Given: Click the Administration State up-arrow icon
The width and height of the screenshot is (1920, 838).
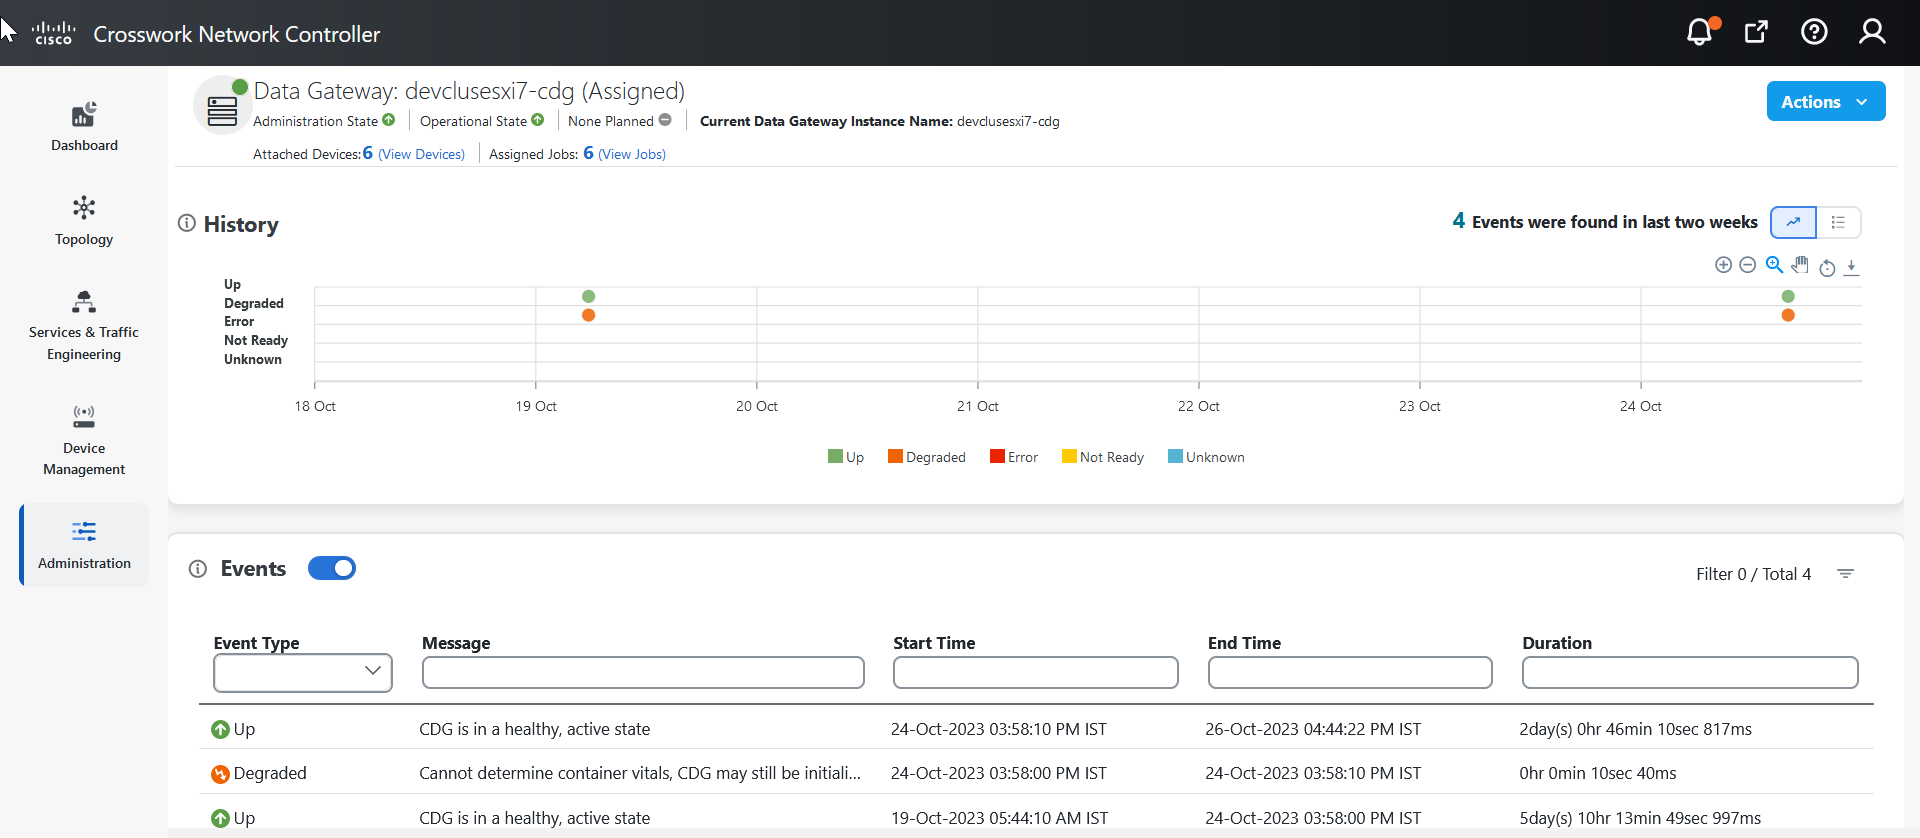Looking at the screenshot, I should tap(389, 120).
